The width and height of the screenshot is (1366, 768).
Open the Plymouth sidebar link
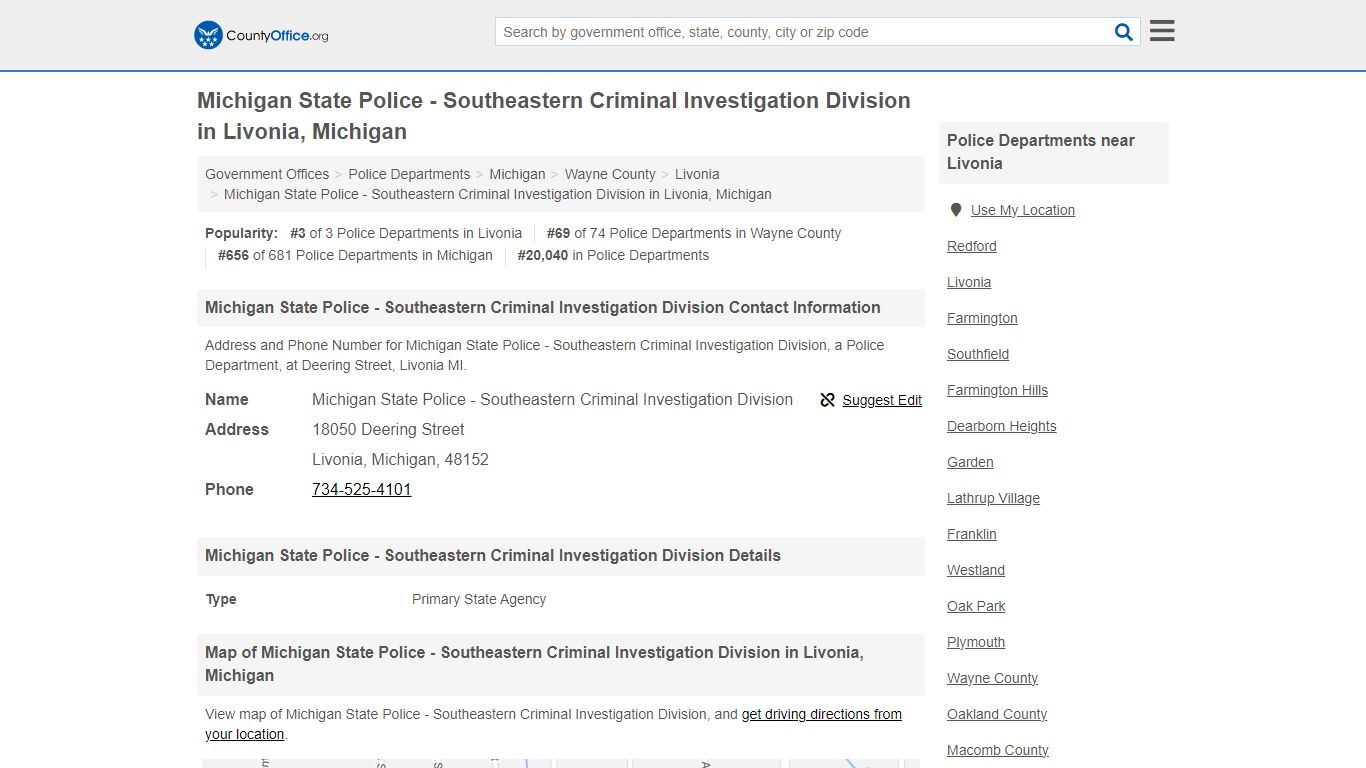pyautogui.click(x=976, y=642)
